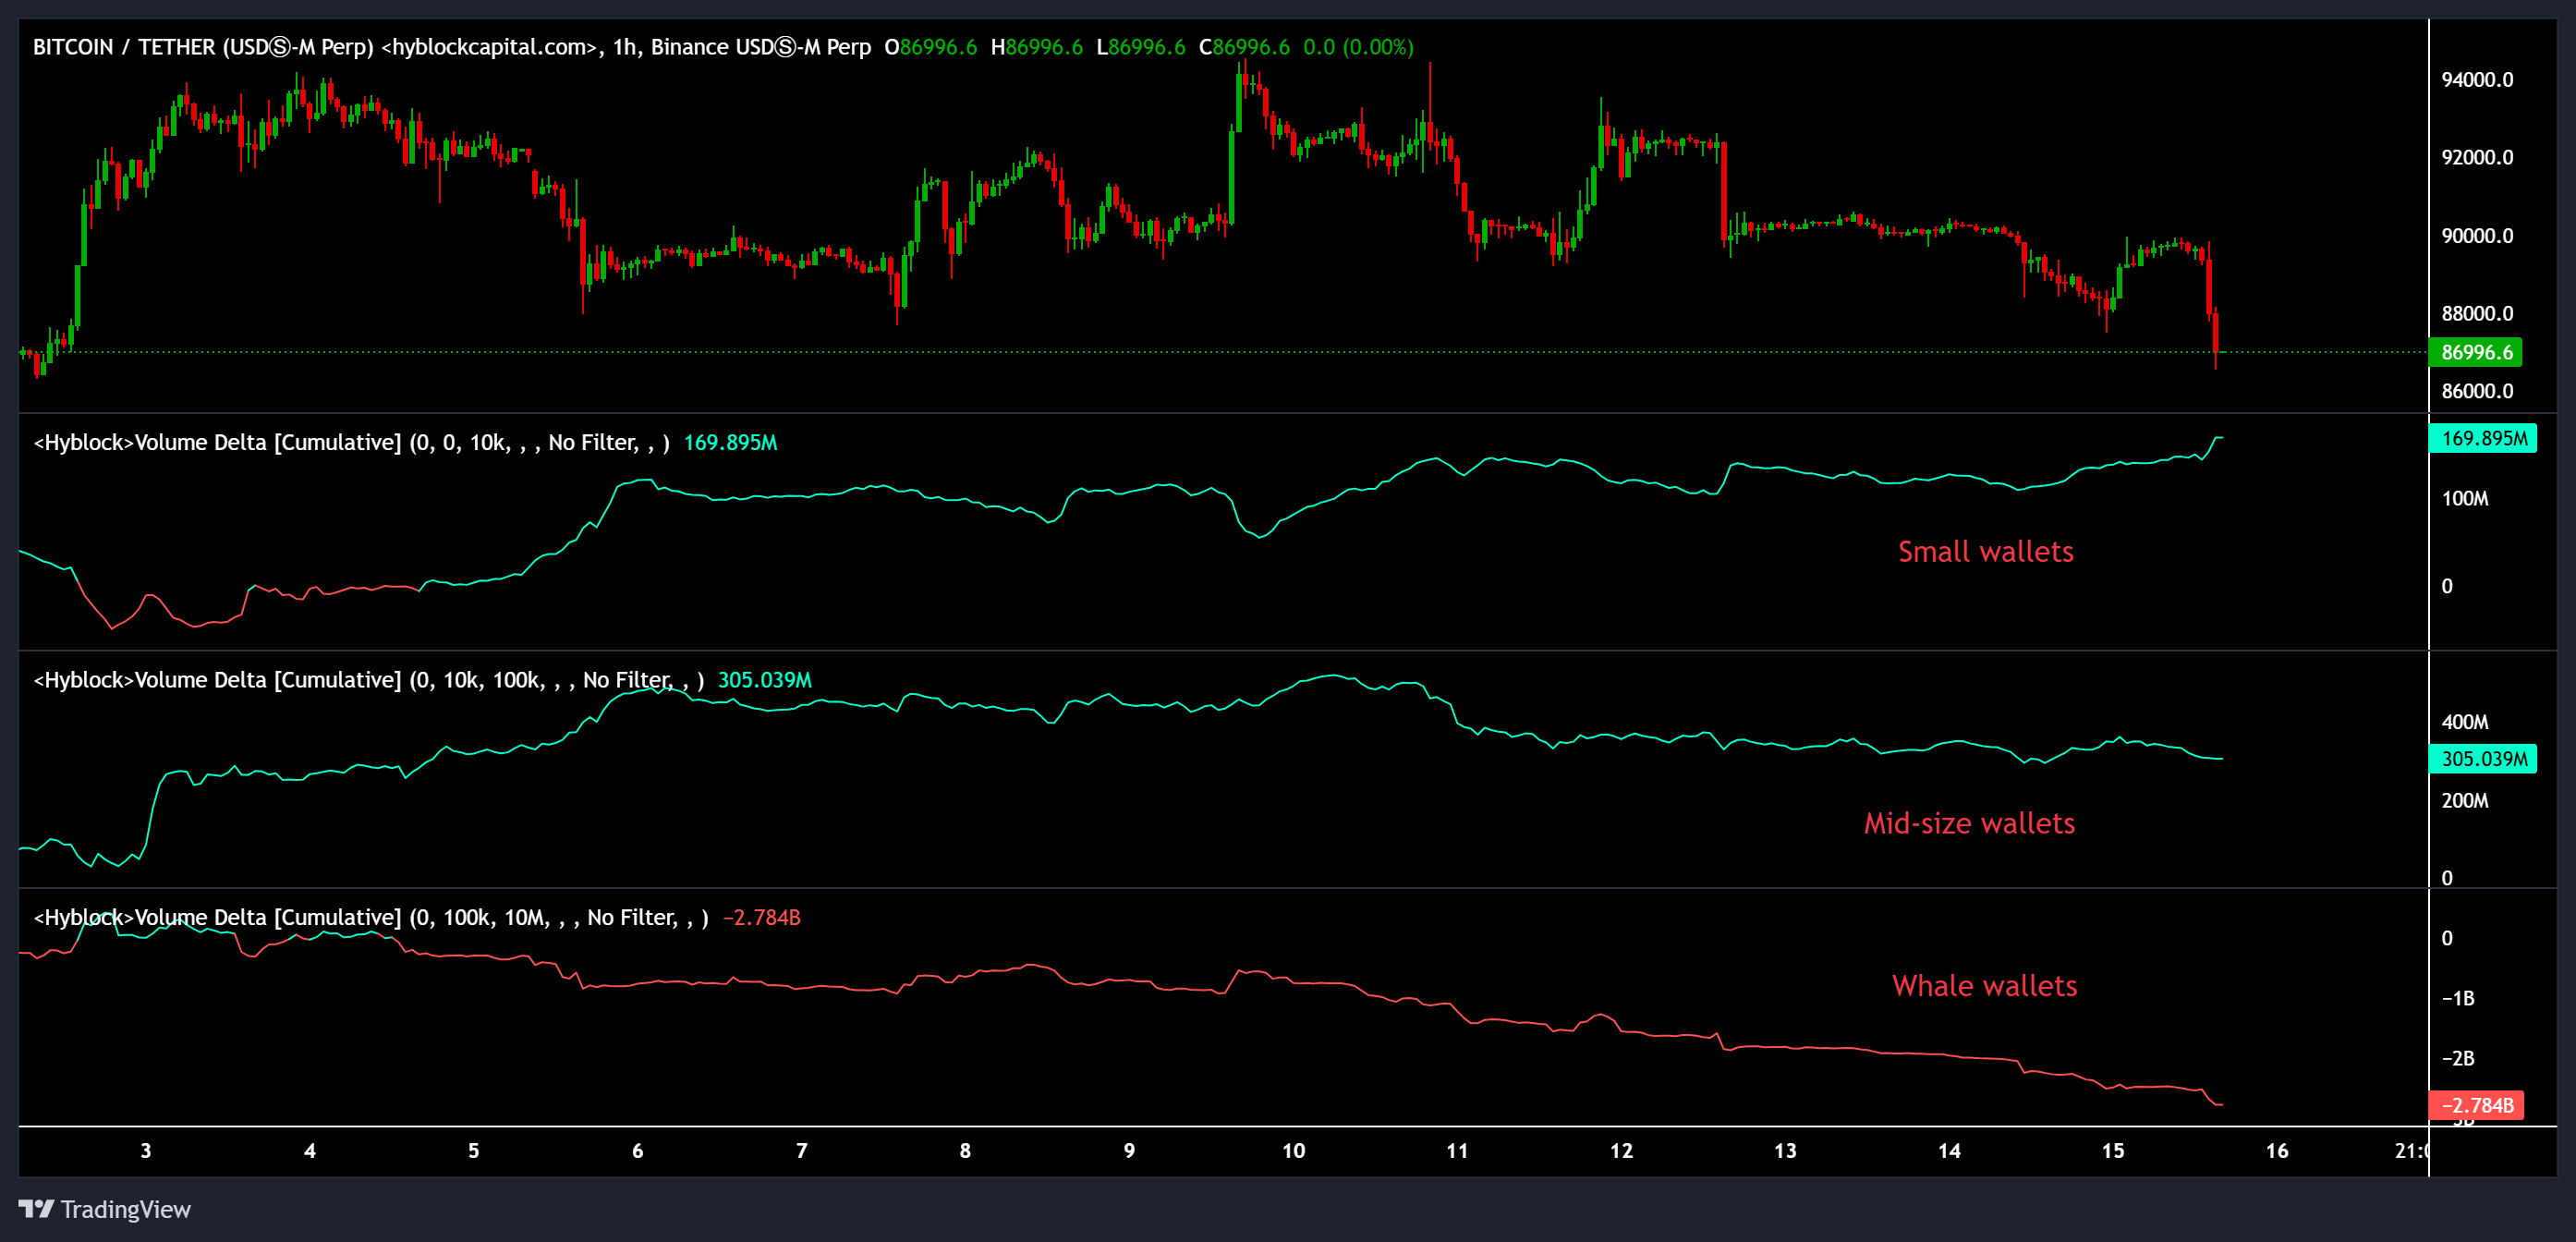This screenshot has height=1242, width=2576.
Task: Click the Mid-size wallets text annotation
Action: tap(1970, 823)
